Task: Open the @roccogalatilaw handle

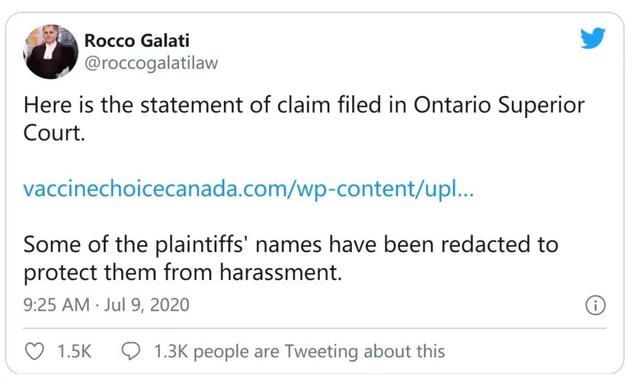Action: pyautogui.click(x=151, y=63)
